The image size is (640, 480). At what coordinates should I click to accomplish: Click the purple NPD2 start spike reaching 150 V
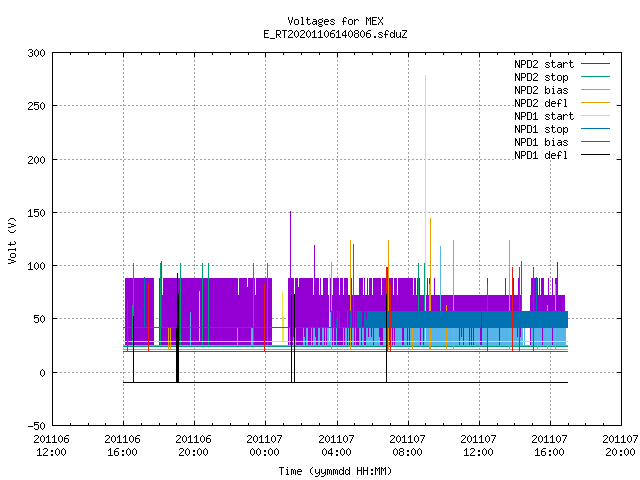click(290, 245)
